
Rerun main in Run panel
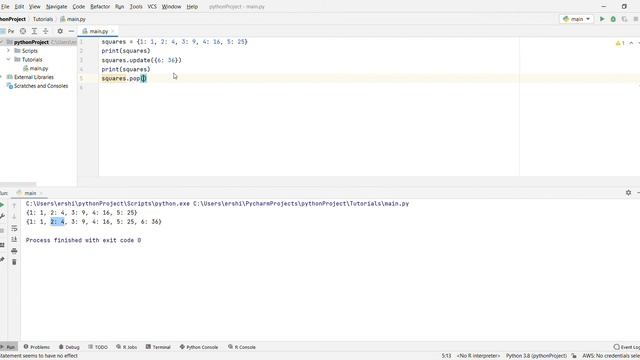click(x=2, y=205)
